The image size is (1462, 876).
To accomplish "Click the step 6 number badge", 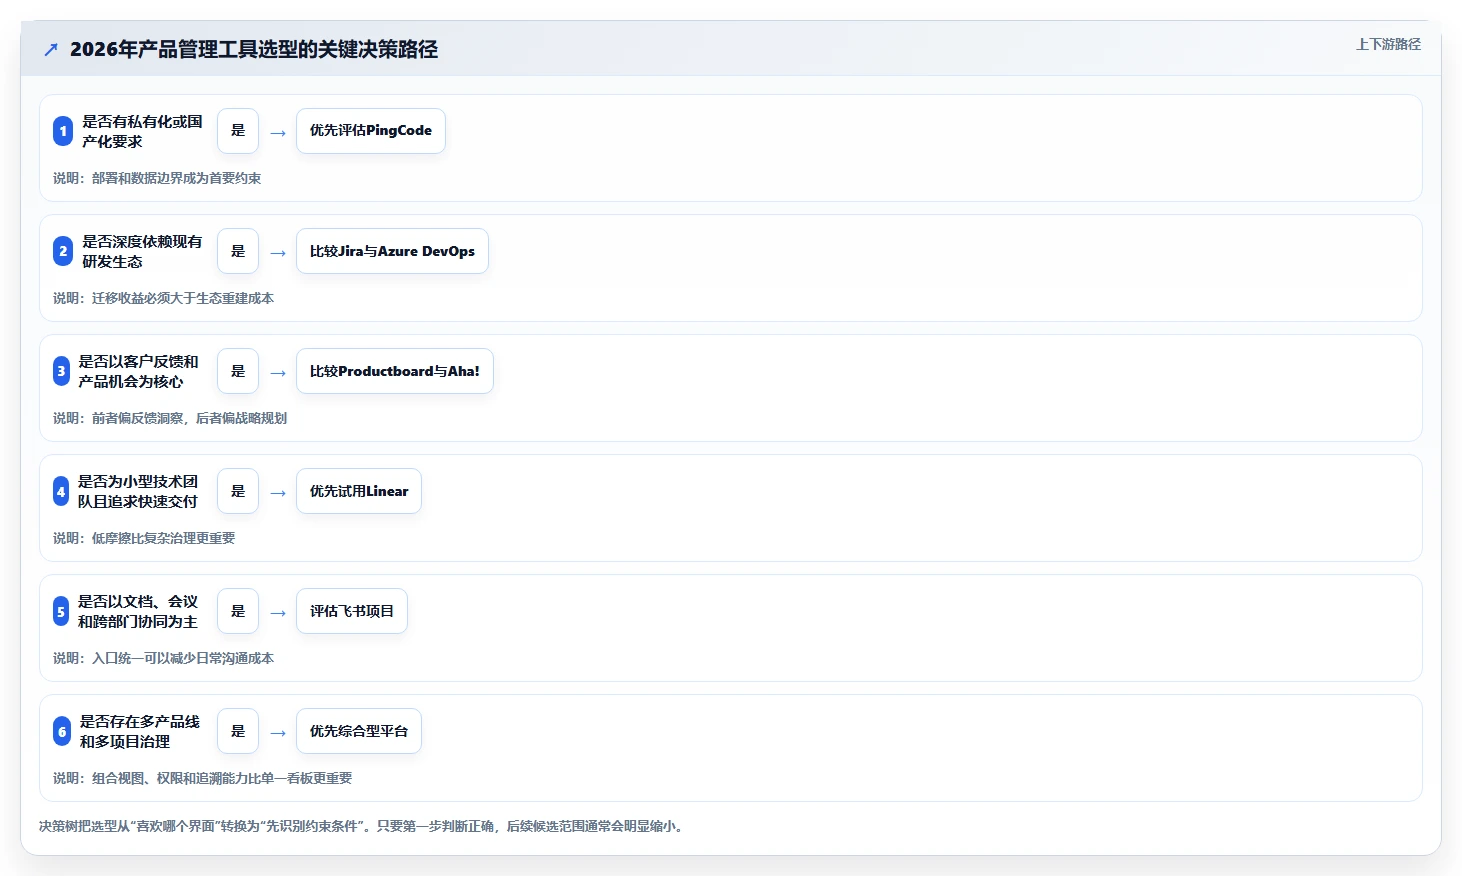I will click(x=62, y=731).
